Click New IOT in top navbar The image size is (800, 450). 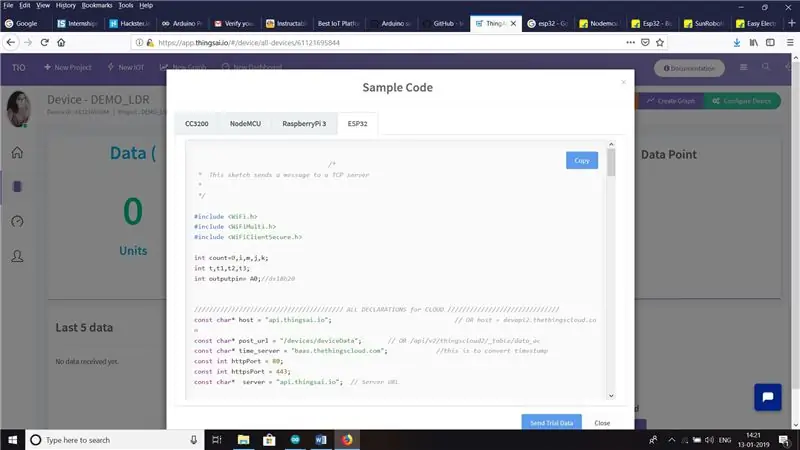click(126, 67)
